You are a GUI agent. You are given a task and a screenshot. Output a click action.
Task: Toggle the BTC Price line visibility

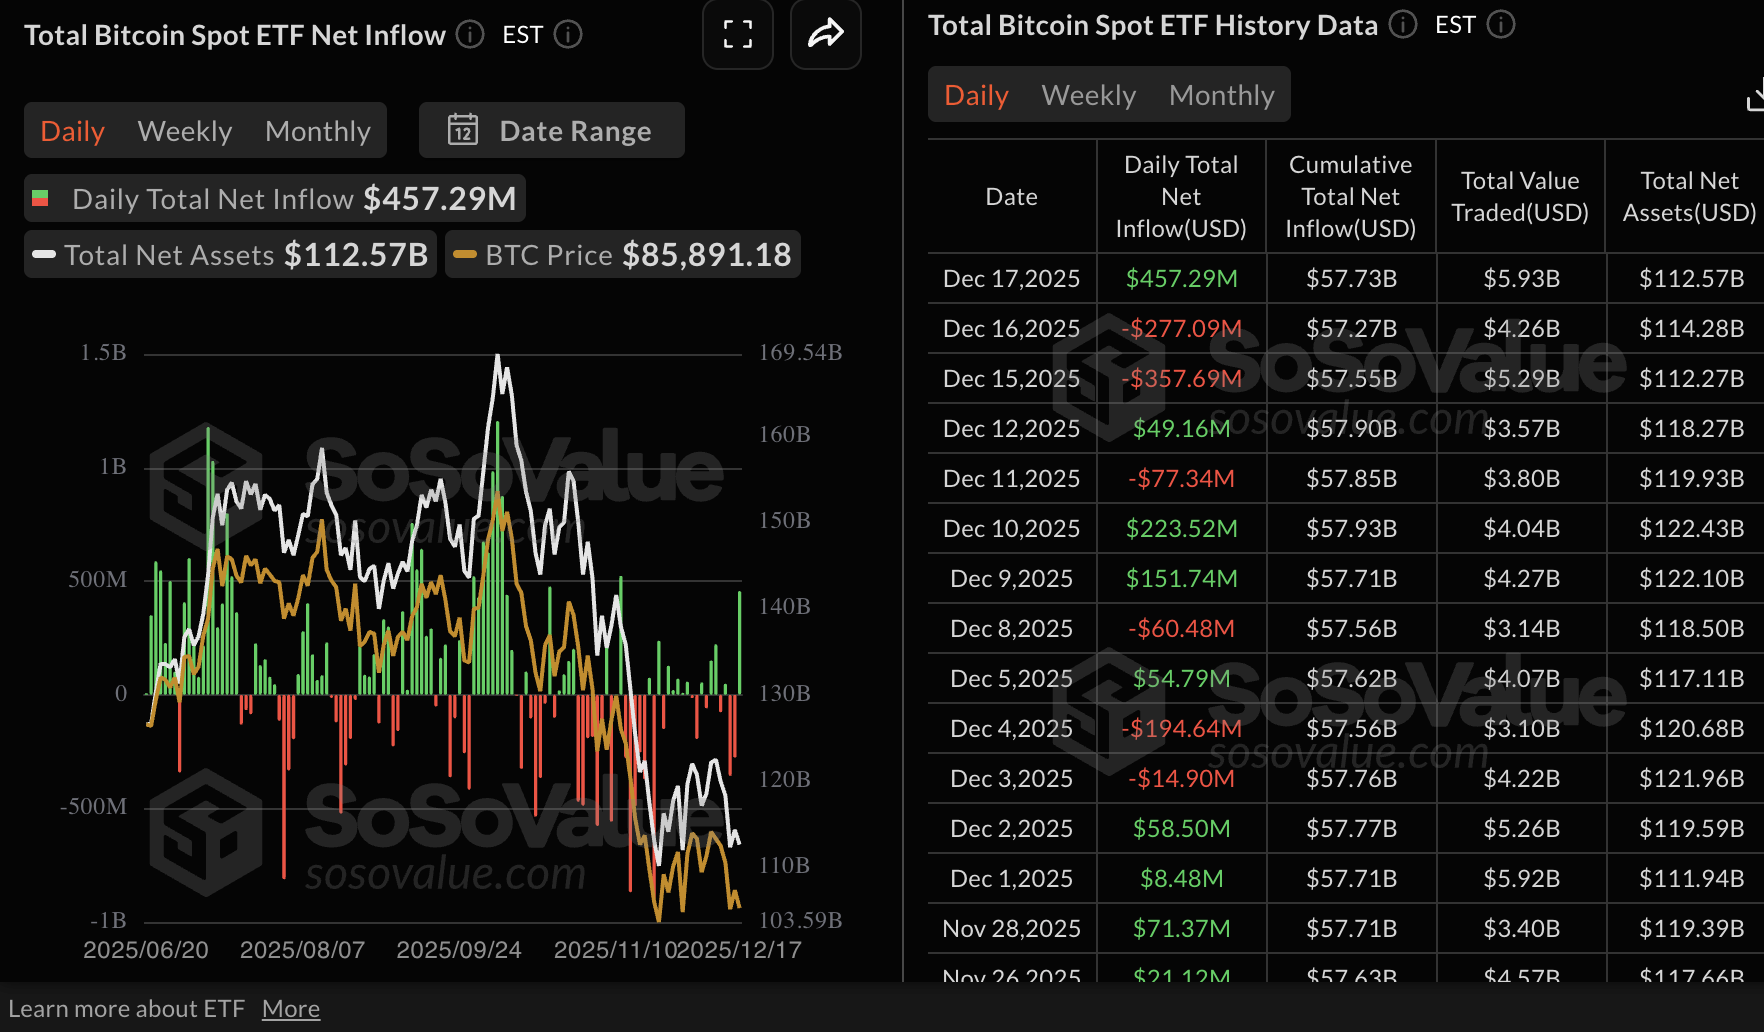pos(621,254)
